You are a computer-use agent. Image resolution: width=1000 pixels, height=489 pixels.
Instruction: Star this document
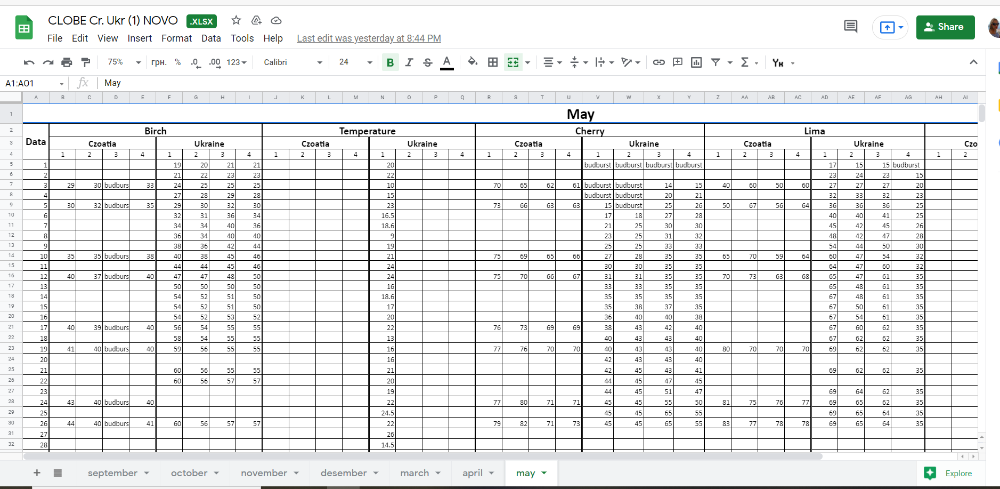pyautogui.click(x=236, y=20)
